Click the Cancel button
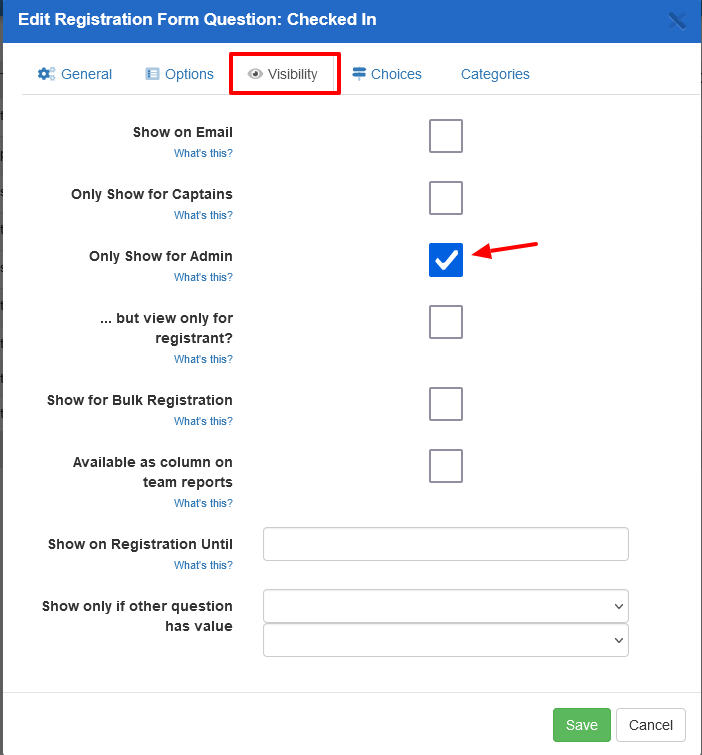Image resolution: width=702 pixels, height=755 pixels. pos(651,725)
